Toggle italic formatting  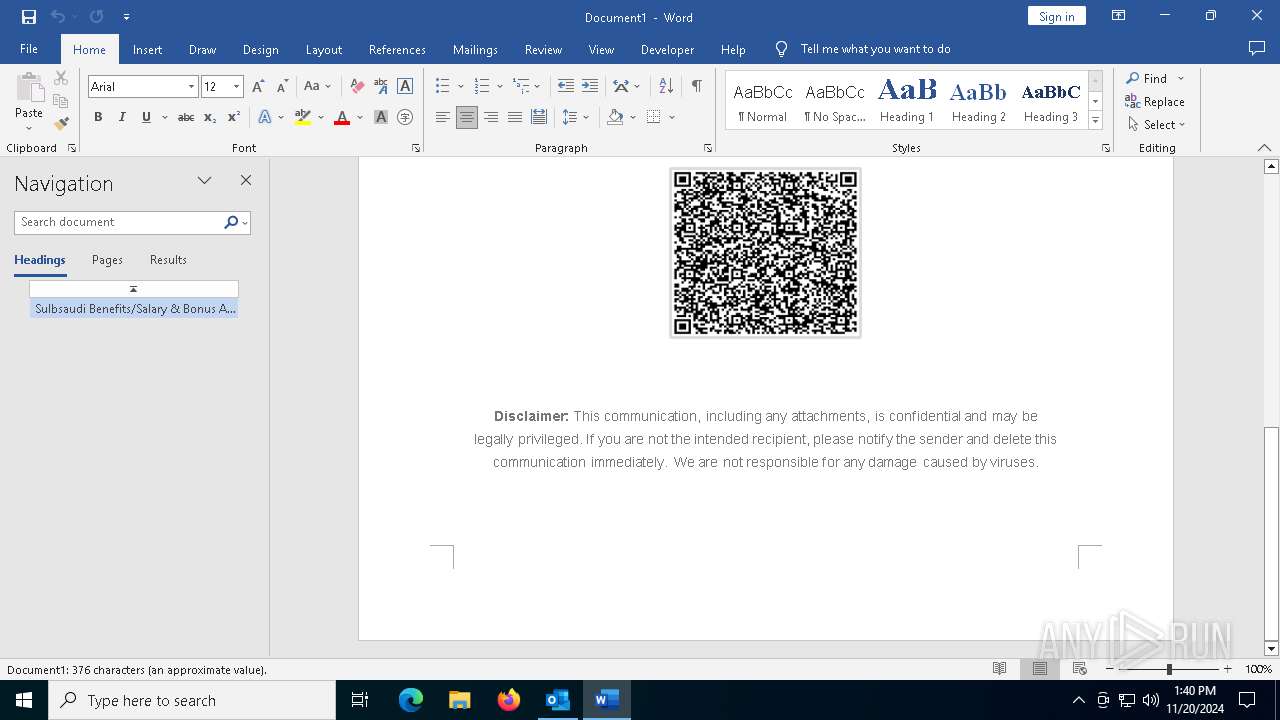click(x=122, y=117)
